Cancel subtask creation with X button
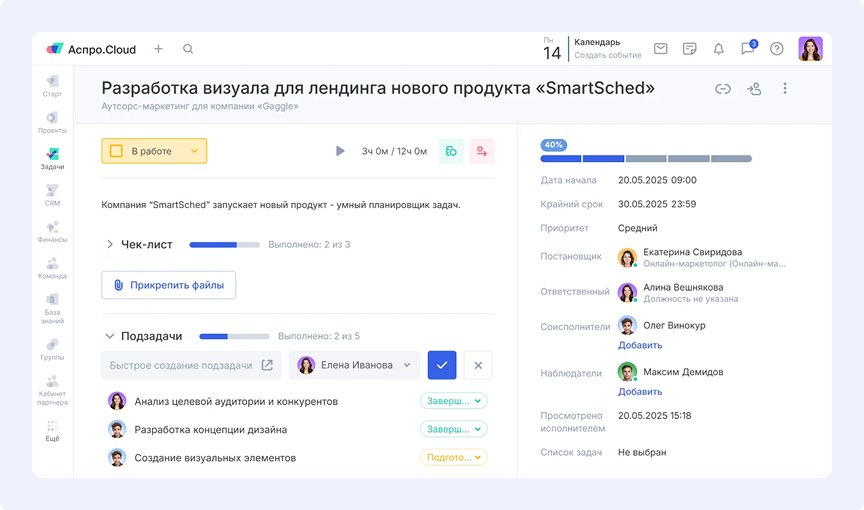Image resolution: width=864 pixels, height=510 pixels. 478,365
